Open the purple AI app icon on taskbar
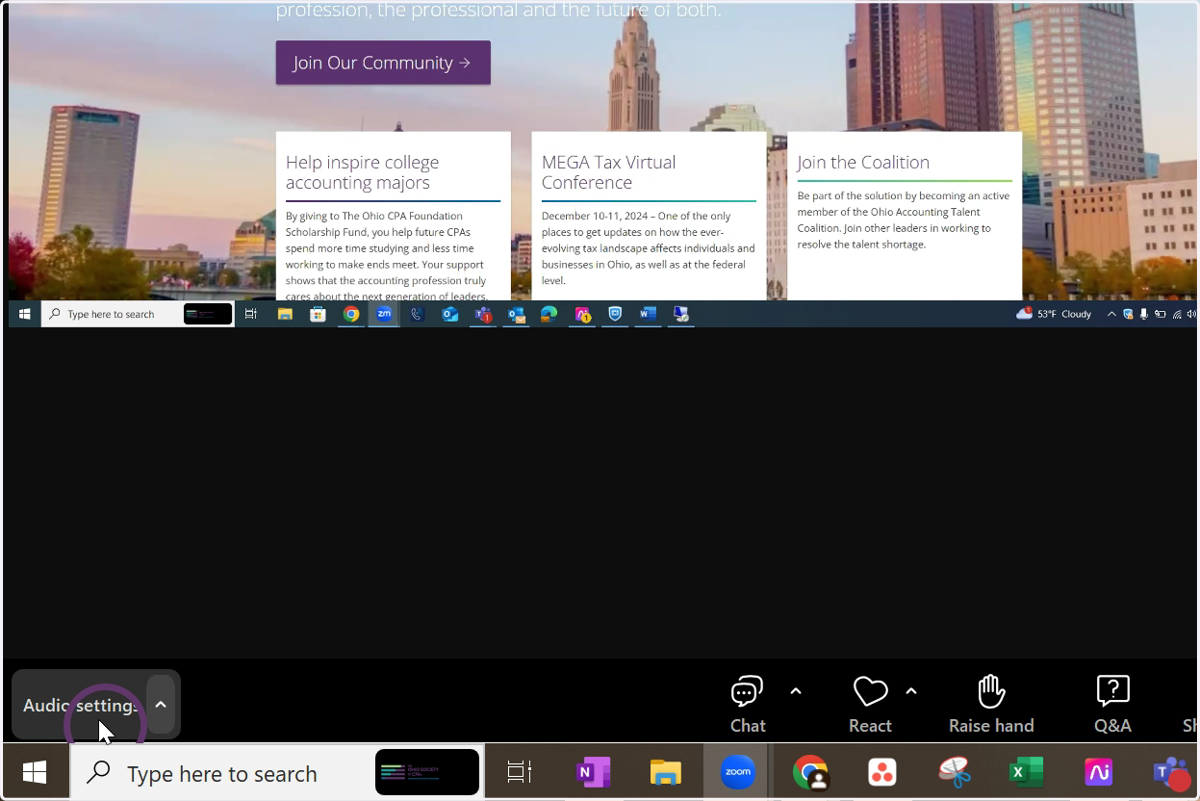The width and height of the screenshot is (1200, 801). coord(1098,772)
